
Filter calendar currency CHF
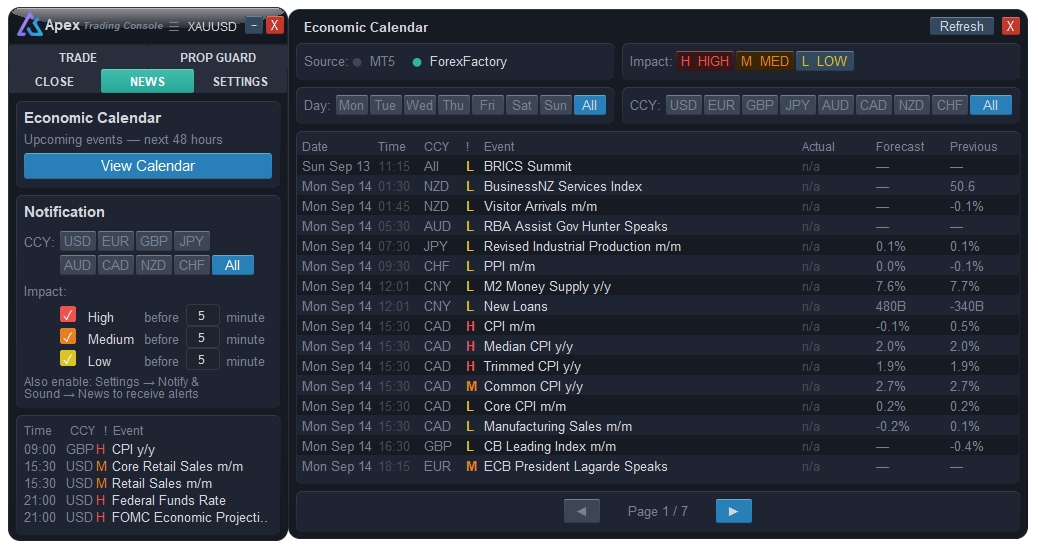coord(950,105)
